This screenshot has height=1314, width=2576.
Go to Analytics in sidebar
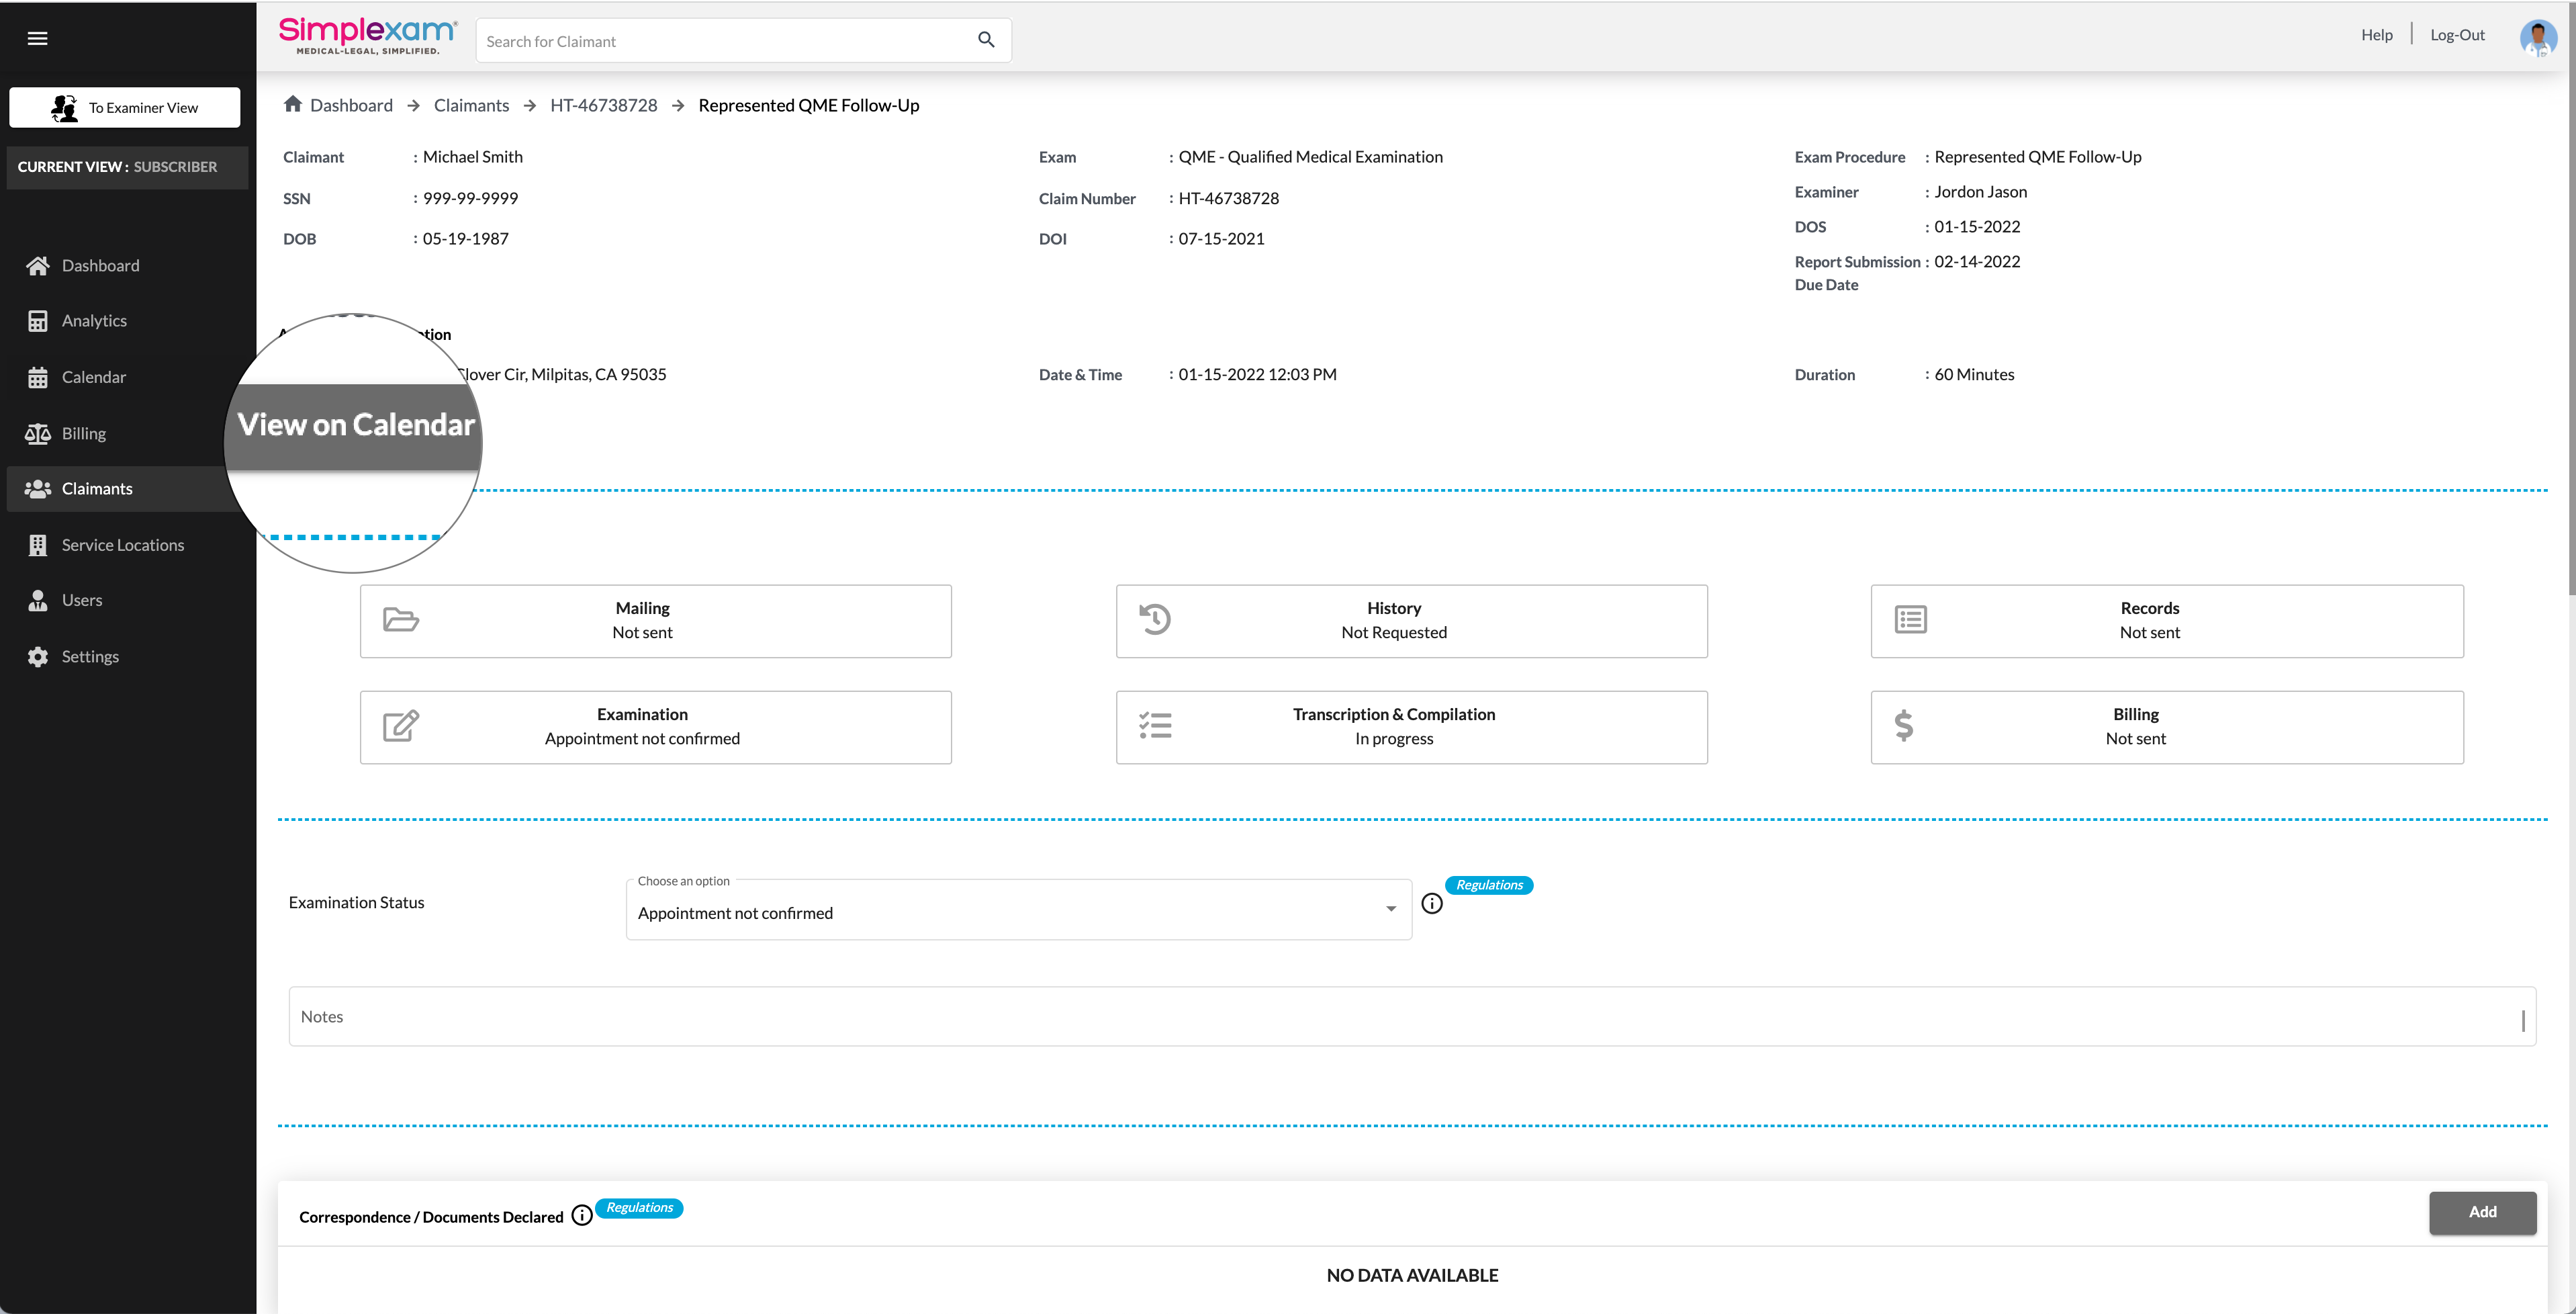point(94,321)
